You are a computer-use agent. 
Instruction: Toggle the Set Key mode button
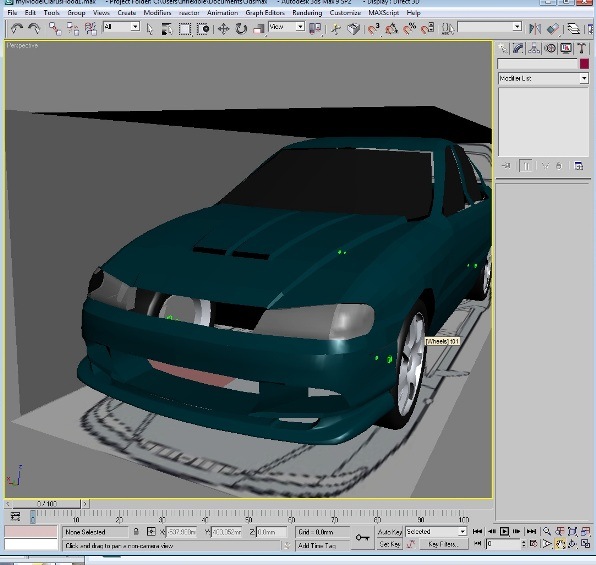390,544
